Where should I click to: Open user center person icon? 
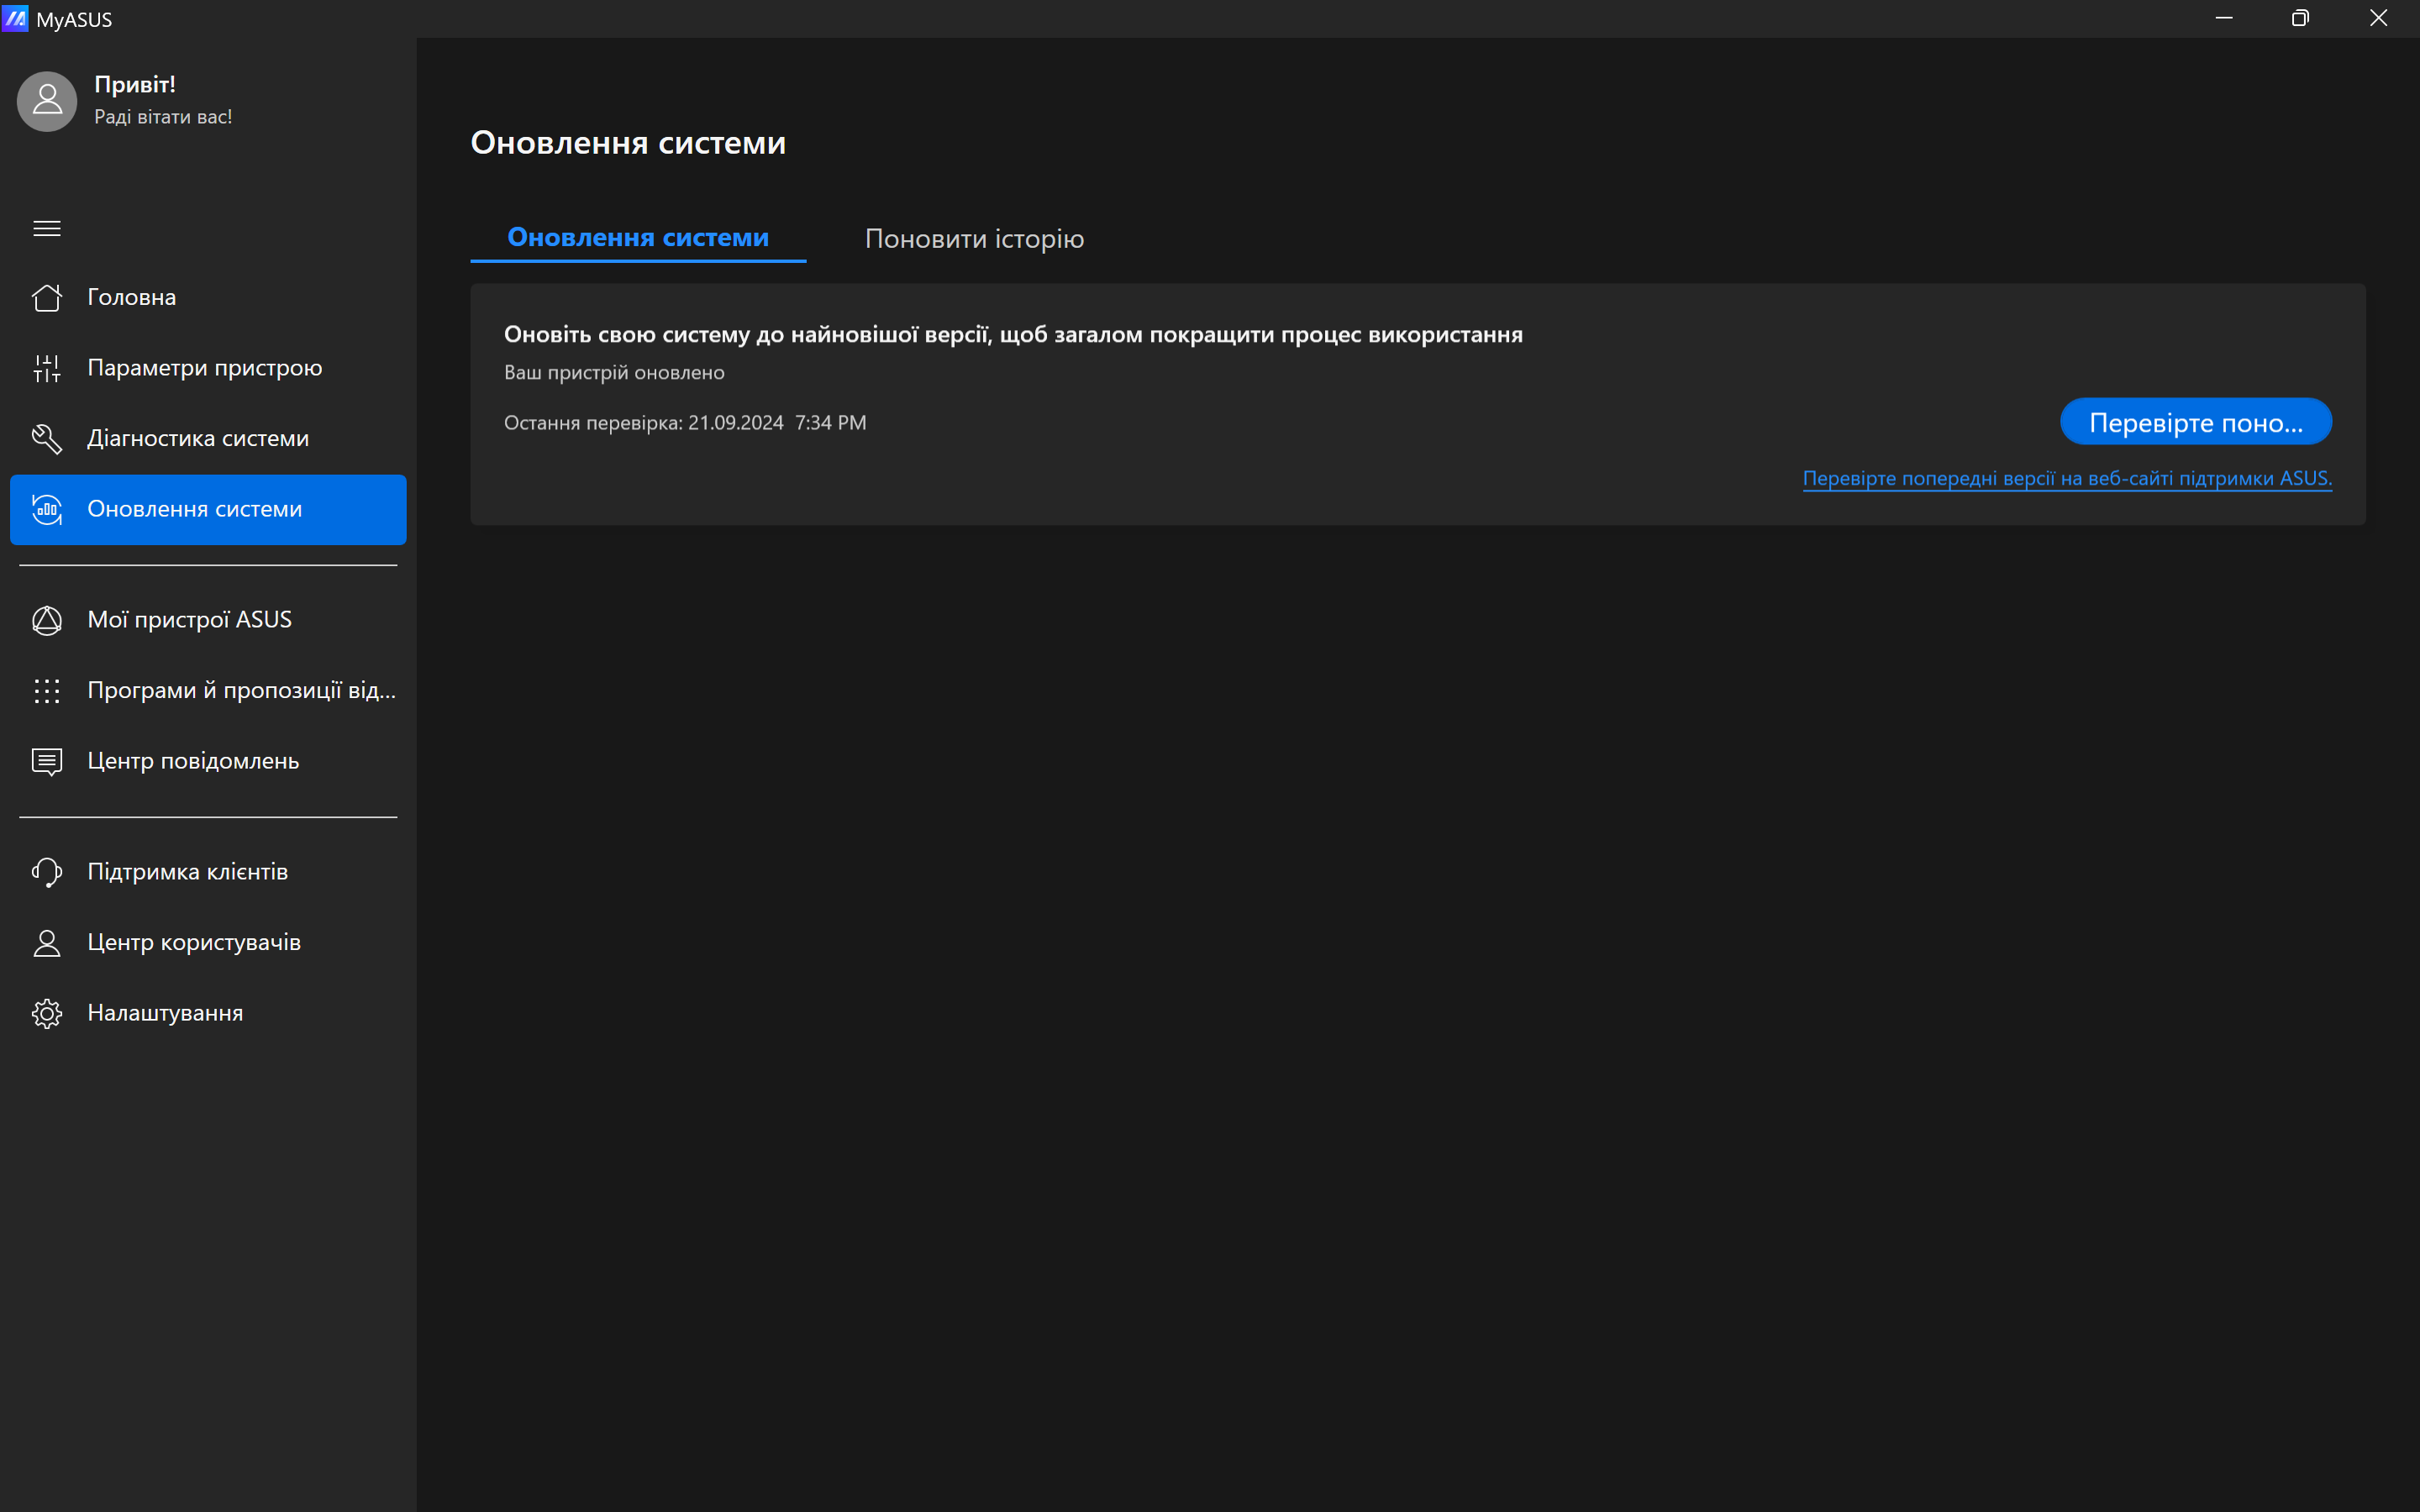tap(47, 943)
